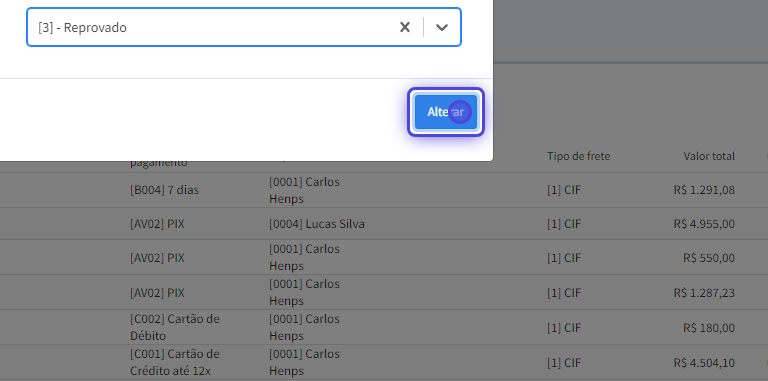Click [1] CIF in the R$ 180,00 row

tap(564, 328)
